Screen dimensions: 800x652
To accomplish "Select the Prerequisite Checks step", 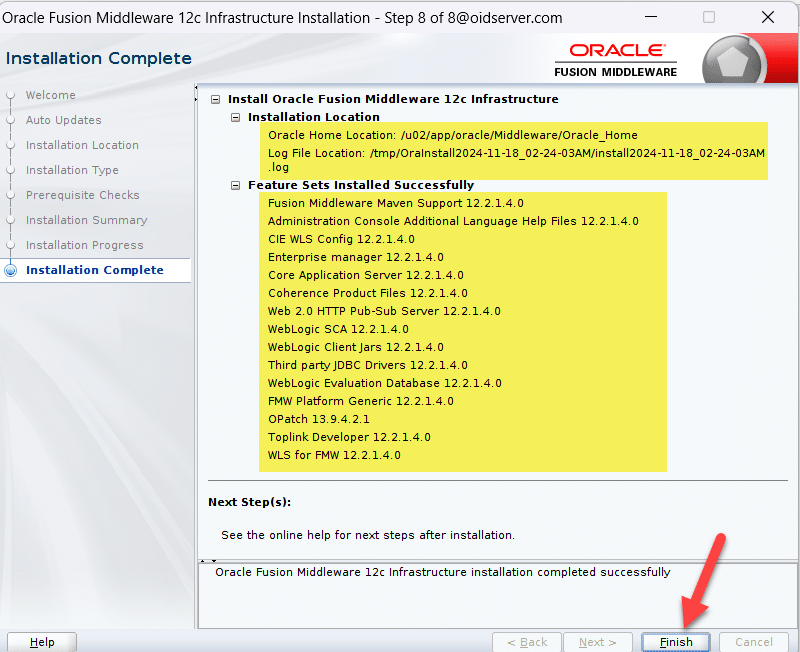I will click(82, 195).
